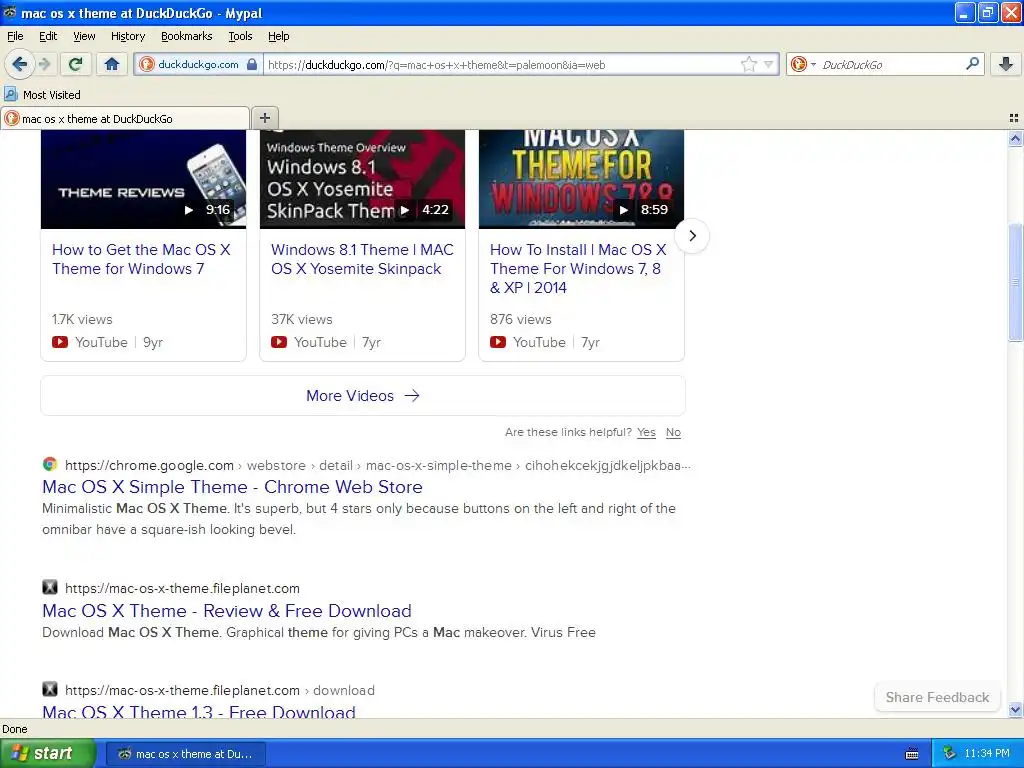Click the chrome.google.com result URL breadcrumb
The width and height of the screenshot is (1024, 768).
pos(377,466)
